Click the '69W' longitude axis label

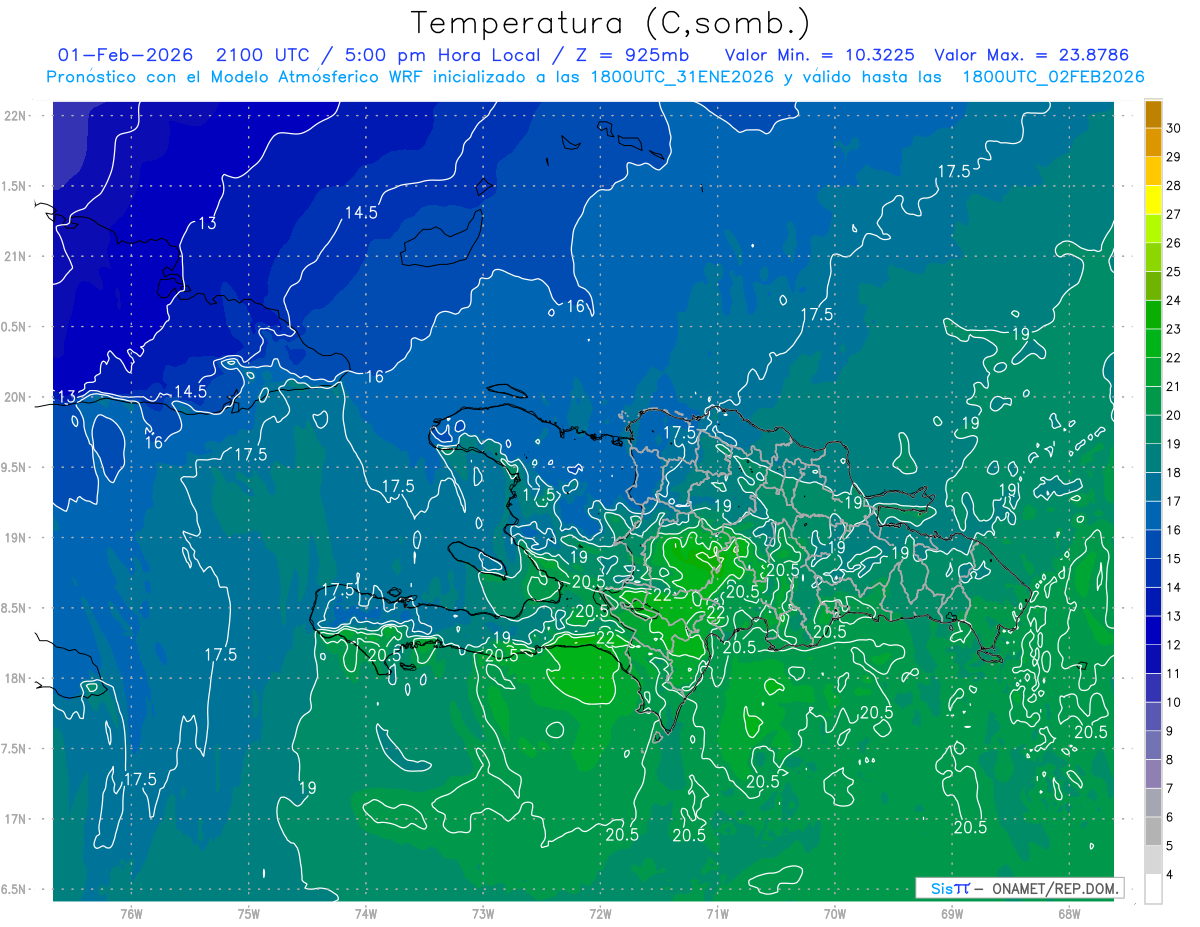pos(952,913)
